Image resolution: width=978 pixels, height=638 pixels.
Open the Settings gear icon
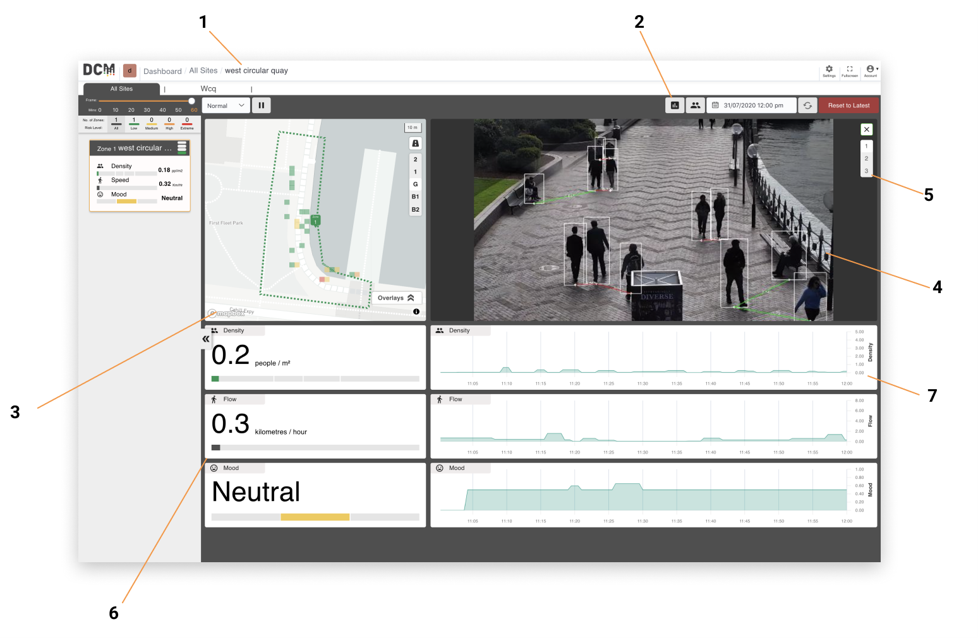click(828, 69)
